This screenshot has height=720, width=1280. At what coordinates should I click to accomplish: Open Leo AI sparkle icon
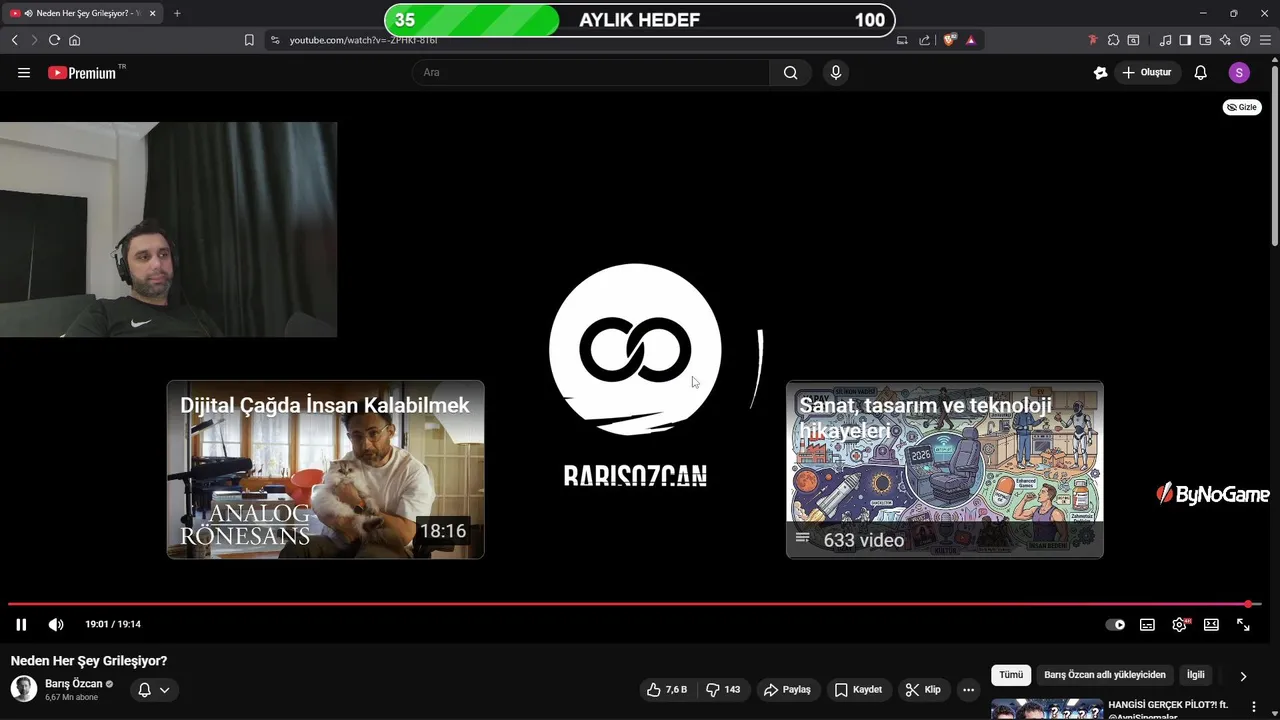click(x=1225, y=40)
